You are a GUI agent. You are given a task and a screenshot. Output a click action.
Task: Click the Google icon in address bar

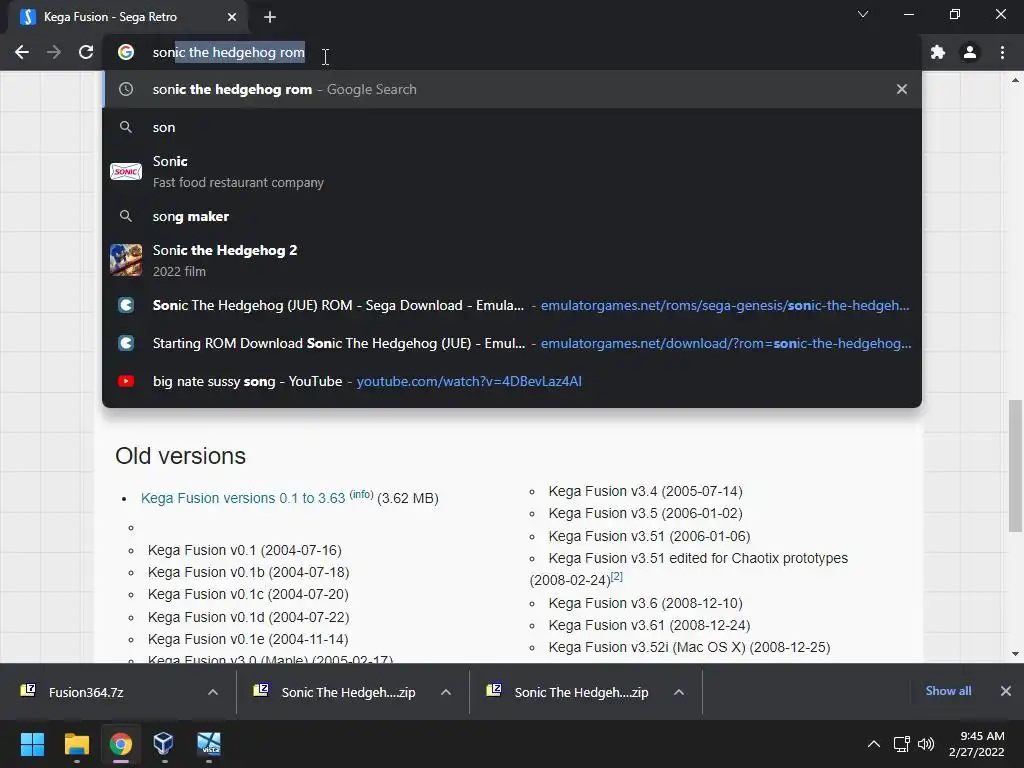(126, 52)
